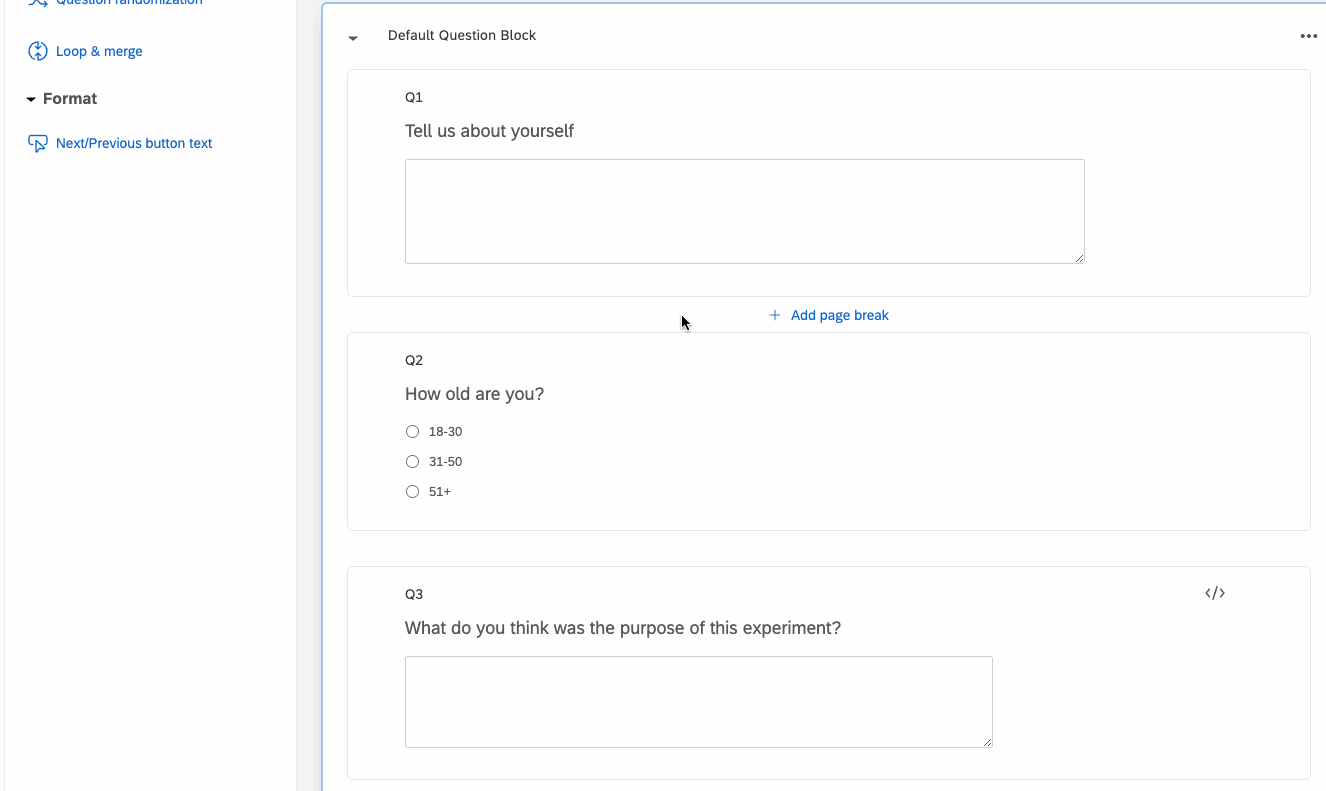Click the Add page break text link
The image size is (1326, 791).
(839, 315)
